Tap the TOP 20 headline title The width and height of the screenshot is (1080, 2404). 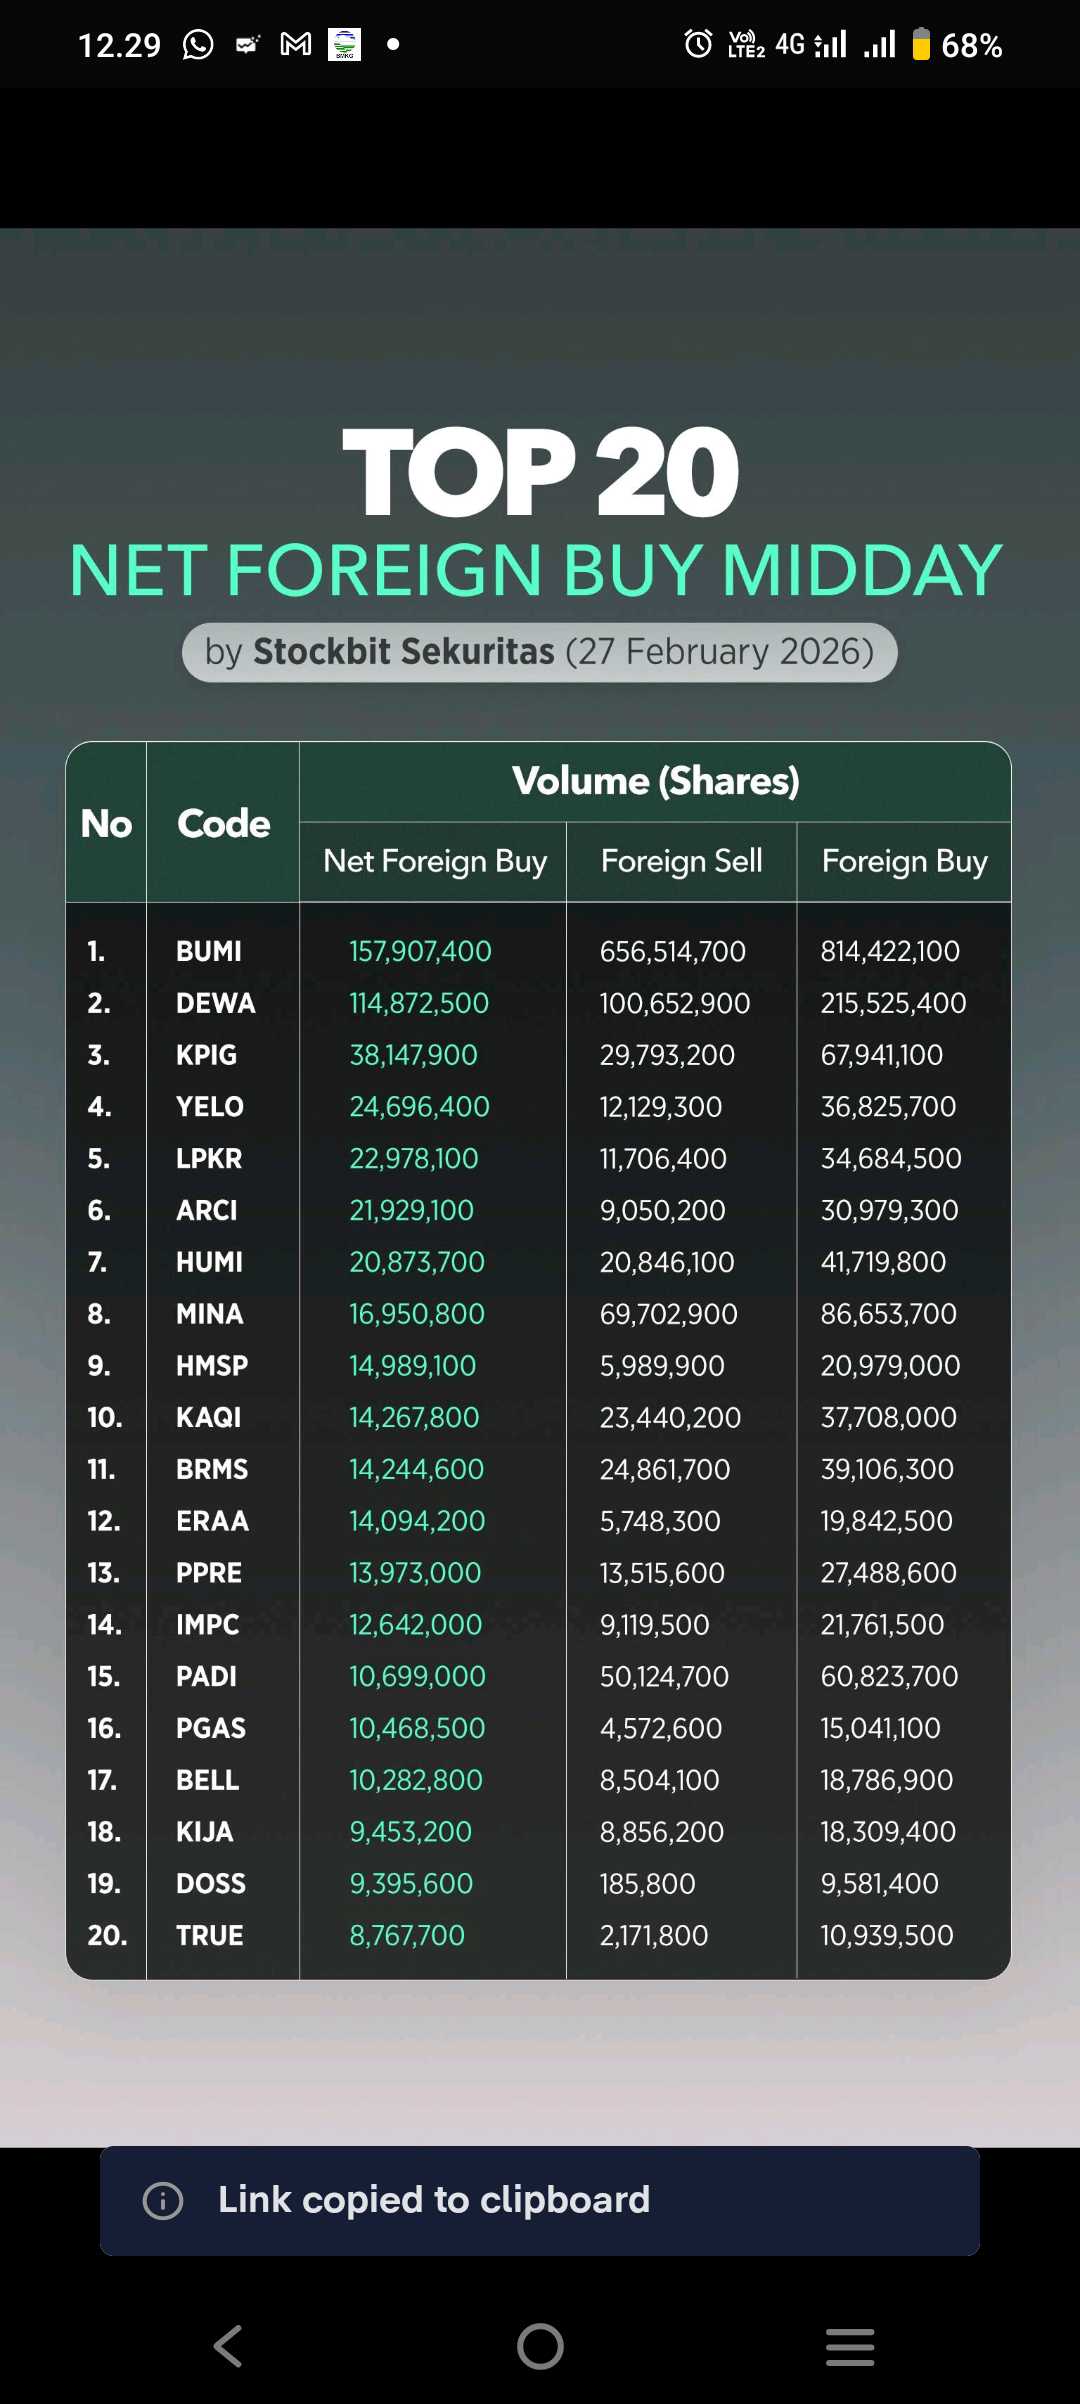pyautogui.click(x=540, y=472)
